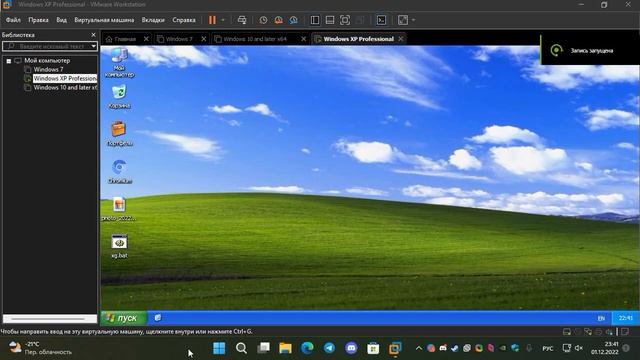Open the stretch mode dropdown arrow
Viewport: 640px width, 360px height.
coord(413,20)
